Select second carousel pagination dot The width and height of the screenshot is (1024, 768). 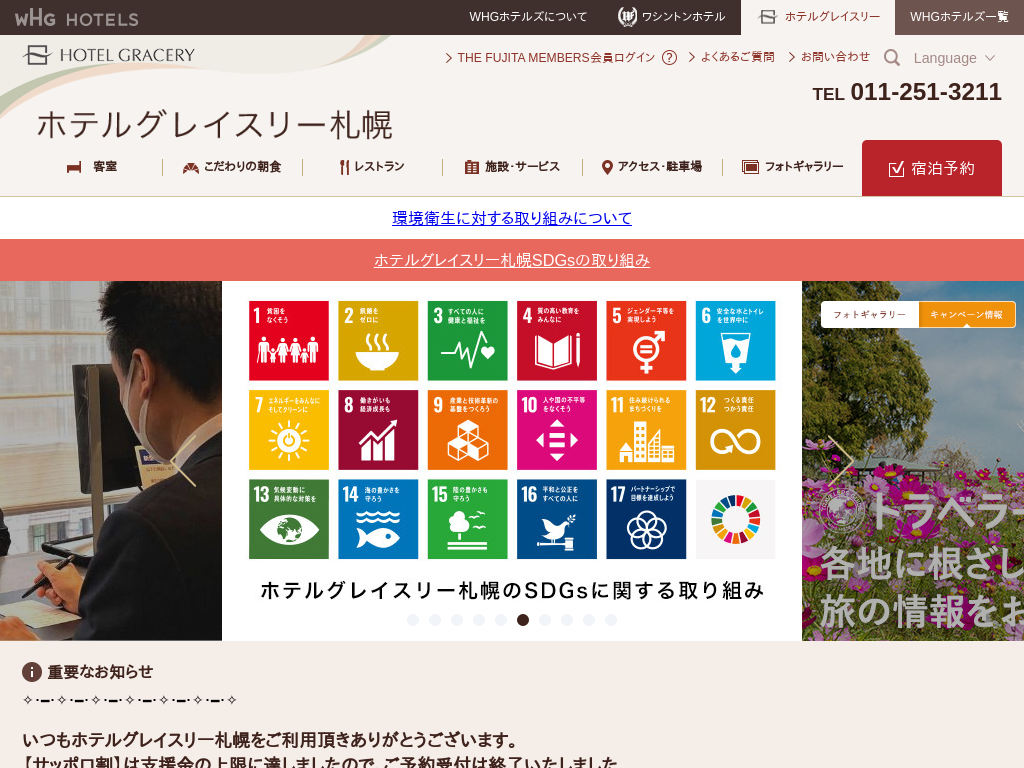point(435,620)
